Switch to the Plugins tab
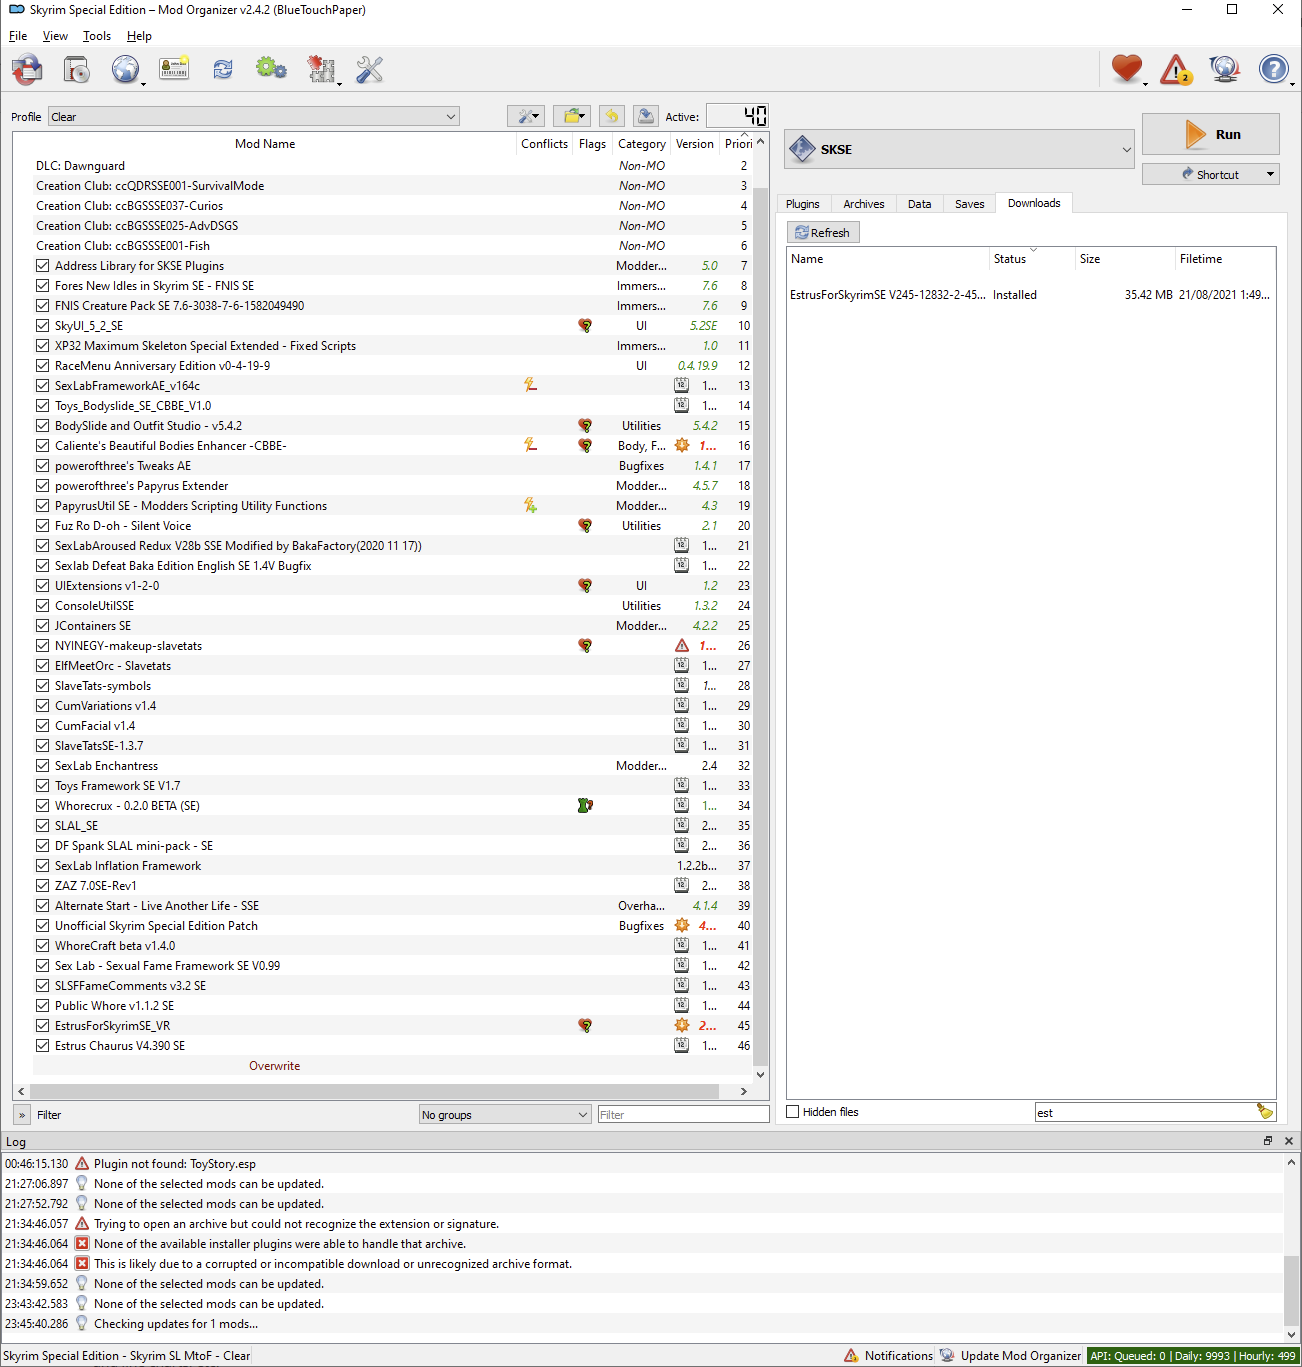The height and width of the screenshot is (1367, 1302). (x=802, y=204)
